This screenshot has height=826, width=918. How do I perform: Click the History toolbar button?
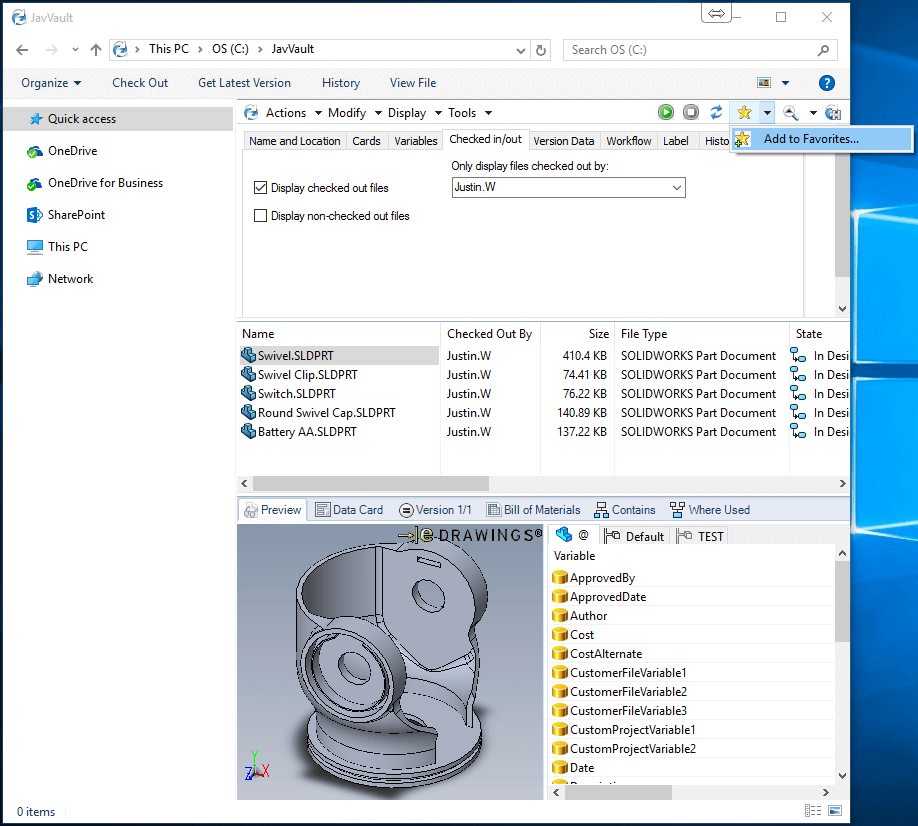pos(341,83)
